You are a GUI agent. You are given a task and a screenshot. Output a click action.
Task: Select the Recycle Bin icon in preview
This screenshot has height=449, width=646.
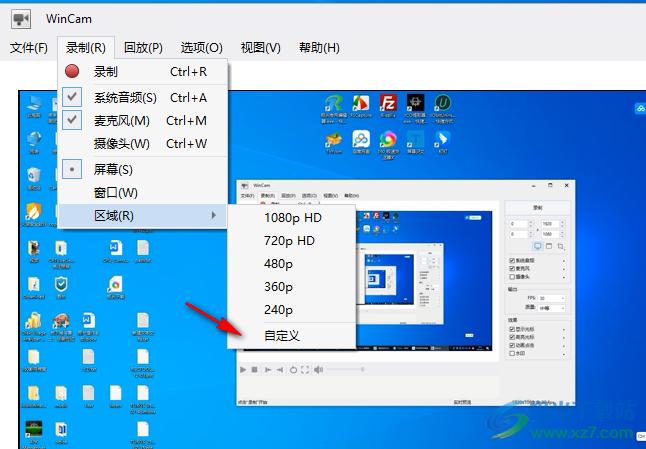coord(34,175)
